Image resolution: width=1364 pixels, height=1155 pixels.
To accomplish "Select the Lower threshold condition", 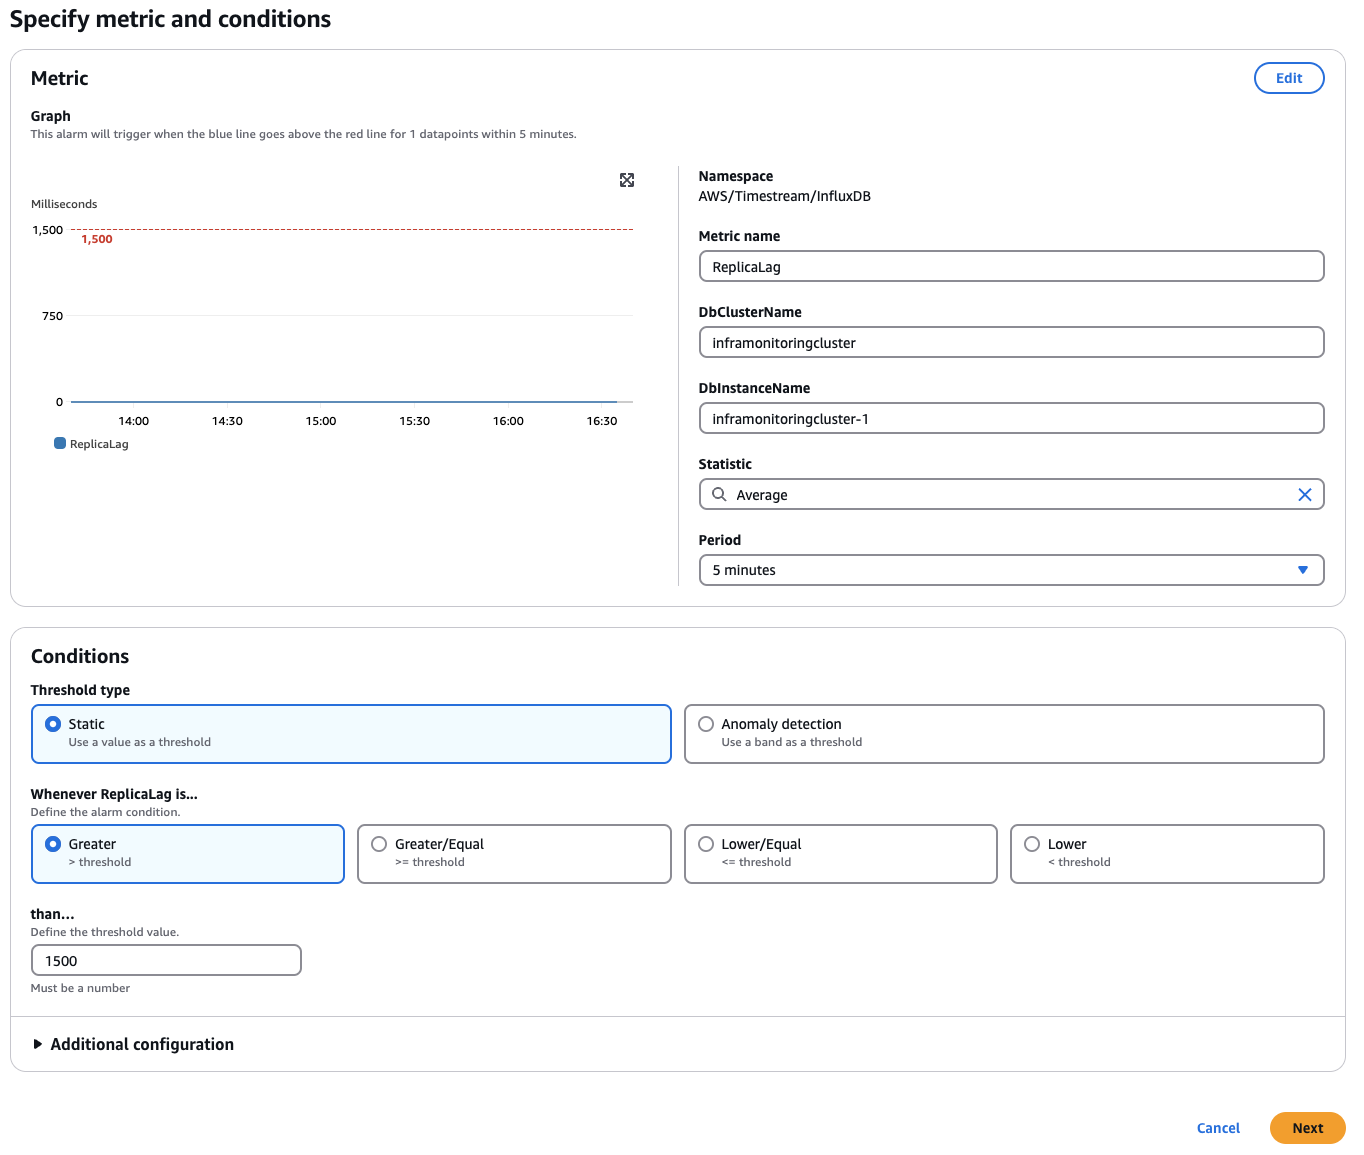I will (x=1032, y=844).
